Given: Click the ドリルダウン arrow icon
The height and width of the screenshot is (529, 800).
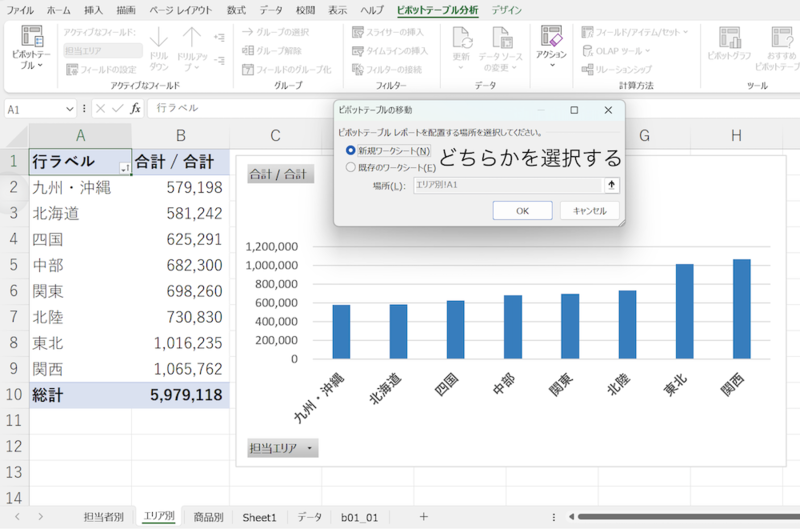Looking at the screenshot, I should click(x=159, y=38).
